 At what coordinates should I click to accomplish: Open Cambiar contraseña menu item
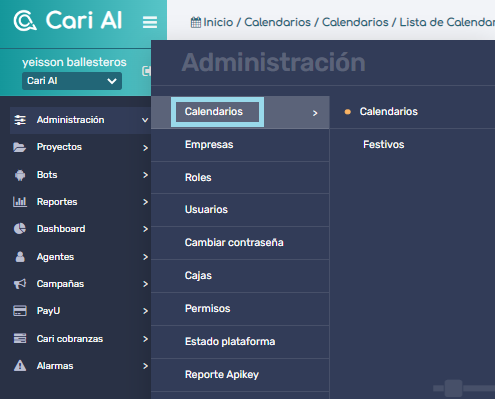(240, 243)
